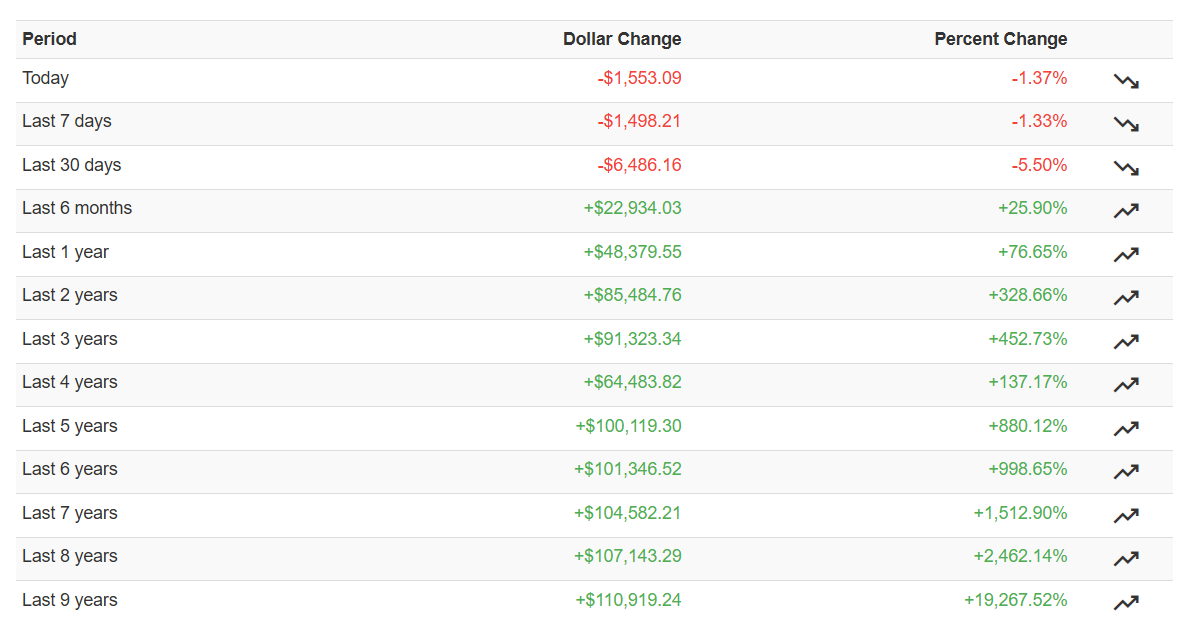Click the Dollar Change column header
Viewport: 1185px width, 632px height.
pos(622,39)
